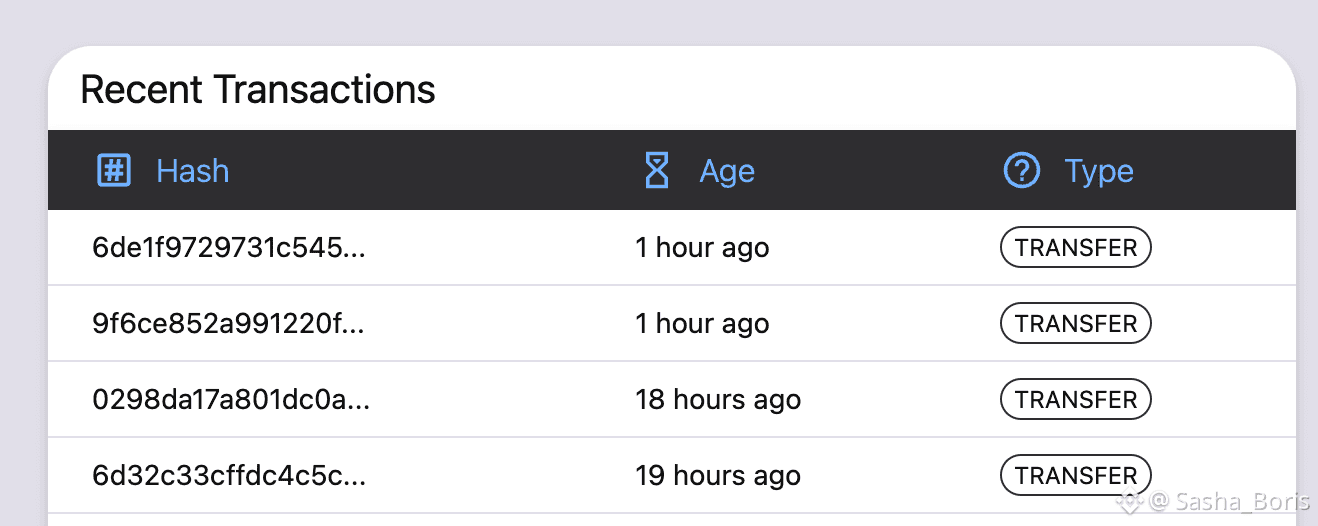Open transaction hash 6d32c33cffdc4c5c...
Image resolution: width=1318 pixels, height=526 pixels.
229,476
